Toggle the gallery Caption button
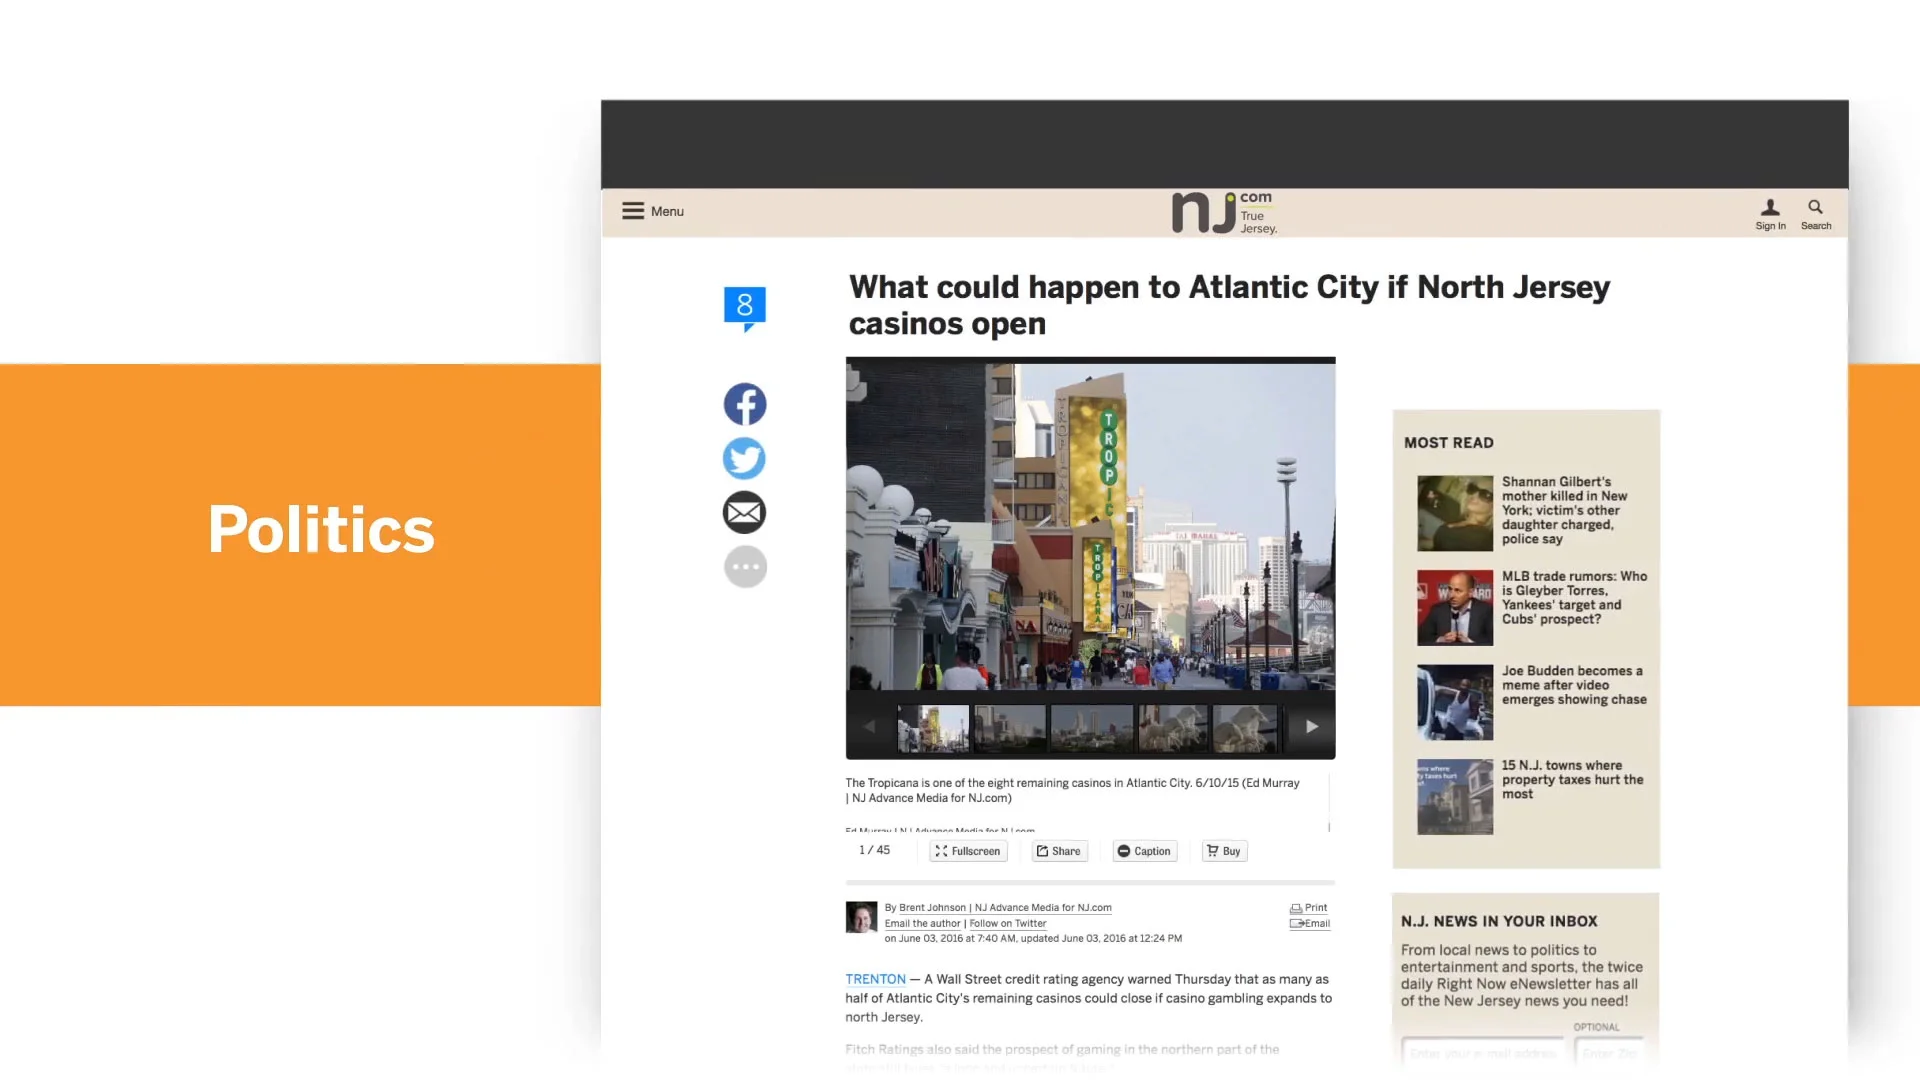 (1144, 851)
